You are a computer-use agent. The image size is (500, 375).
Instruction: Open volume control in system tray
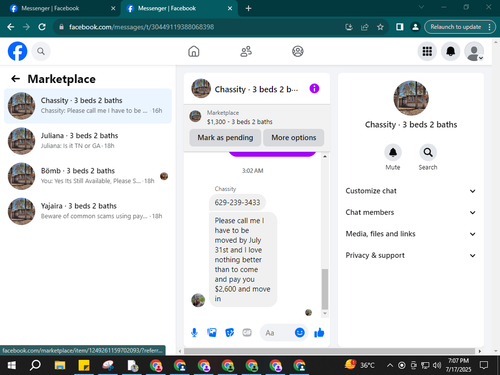coord(437,365)
